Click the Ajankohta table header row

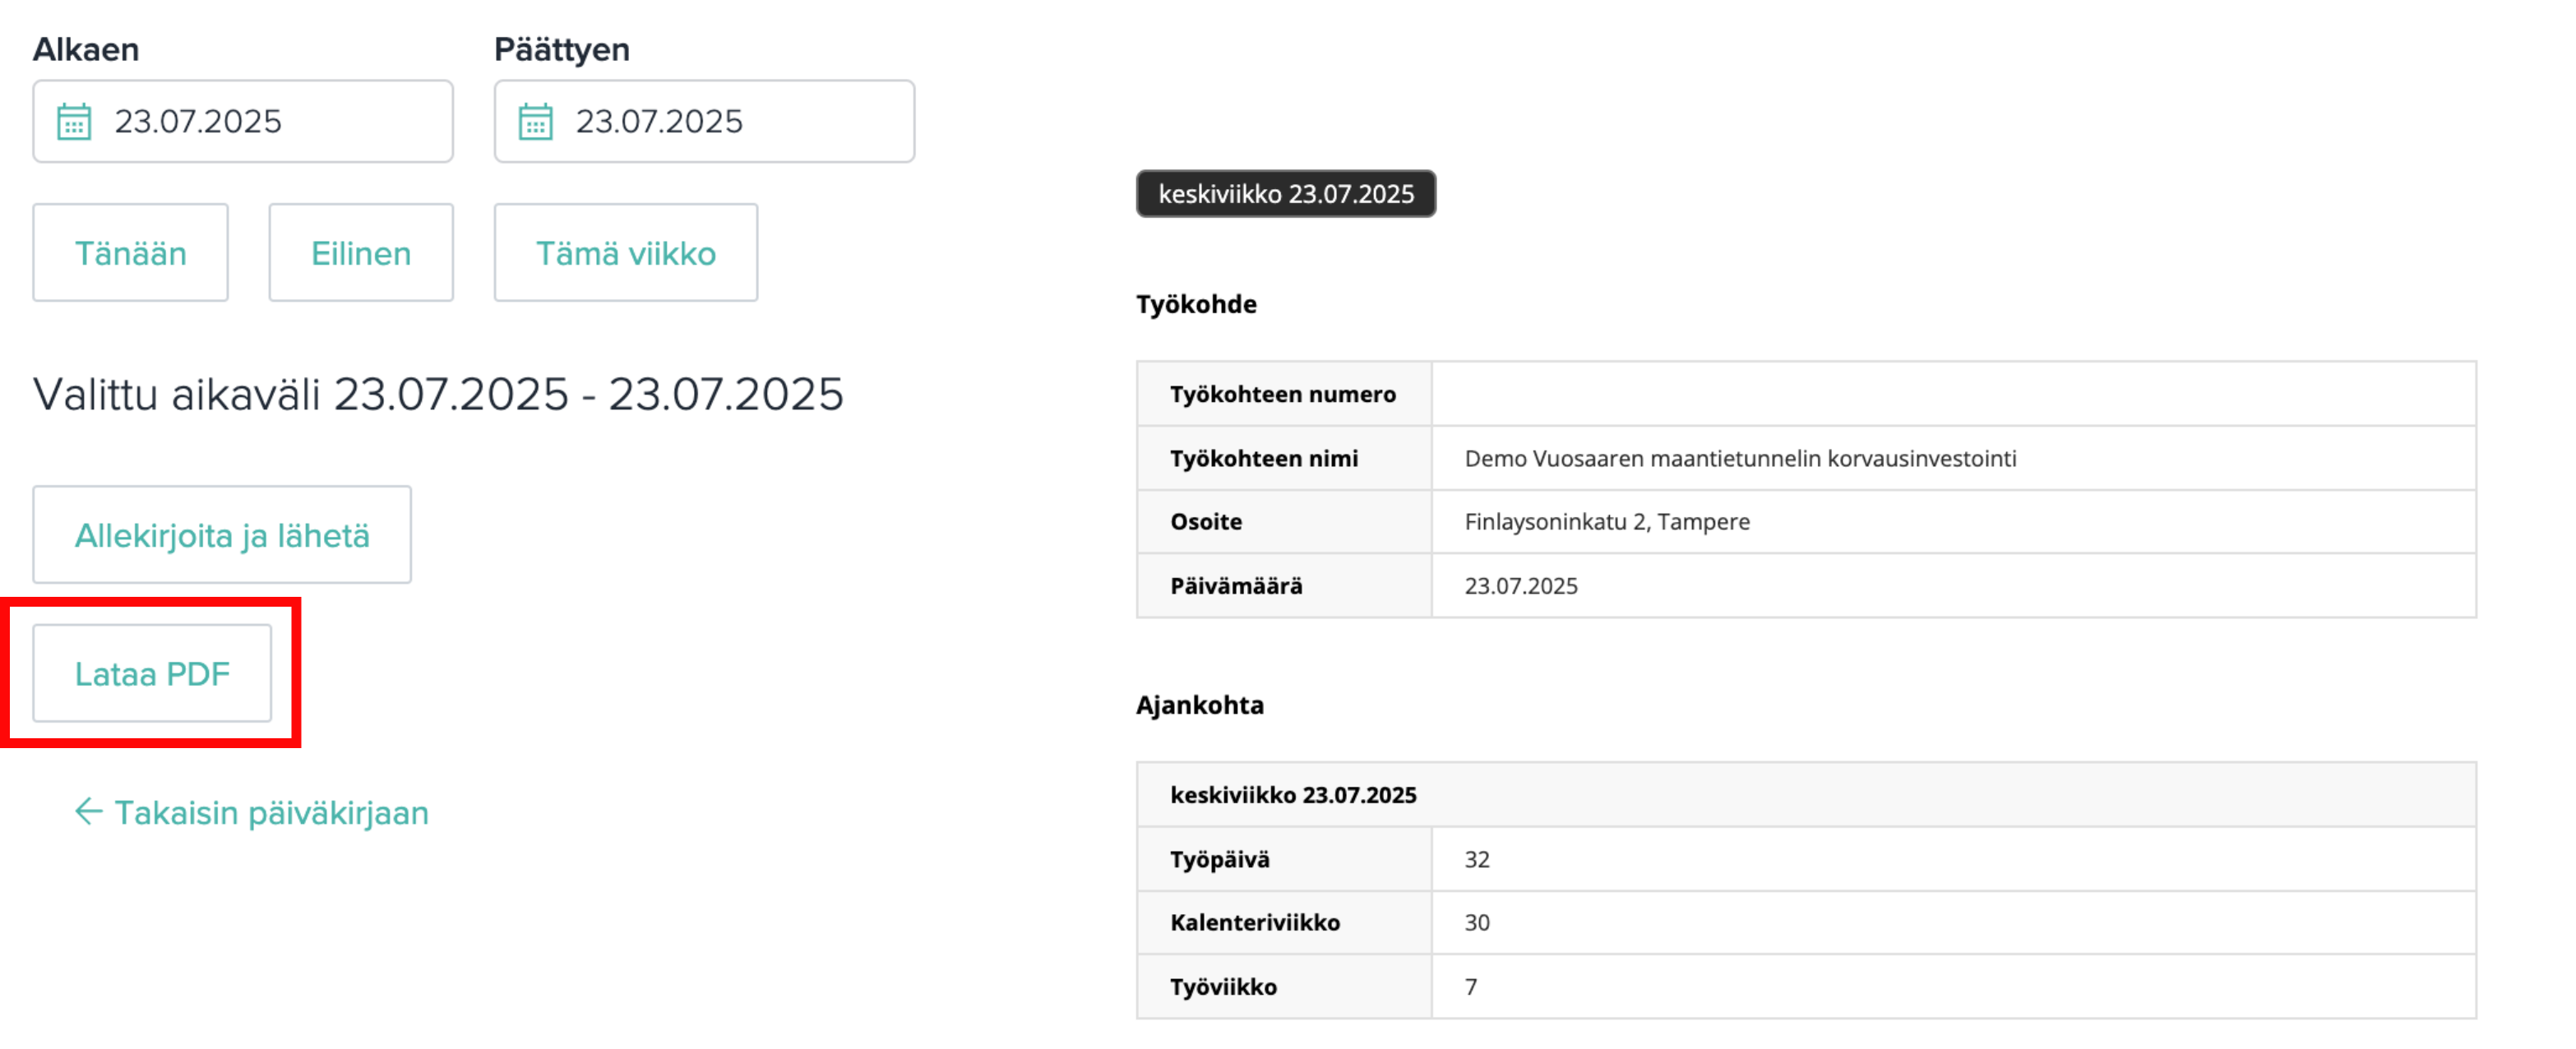[1806, 795]
